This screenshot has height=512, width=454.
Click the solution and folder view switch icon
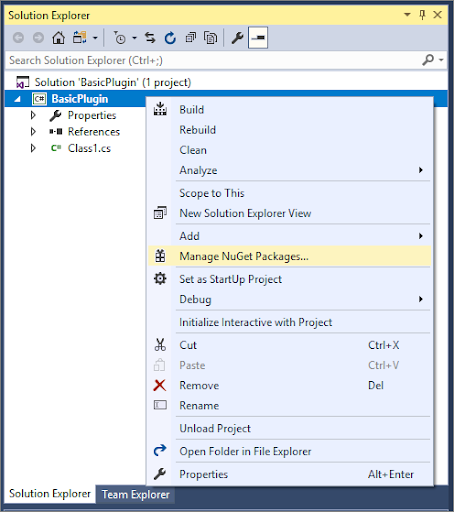tap(80, 38)
